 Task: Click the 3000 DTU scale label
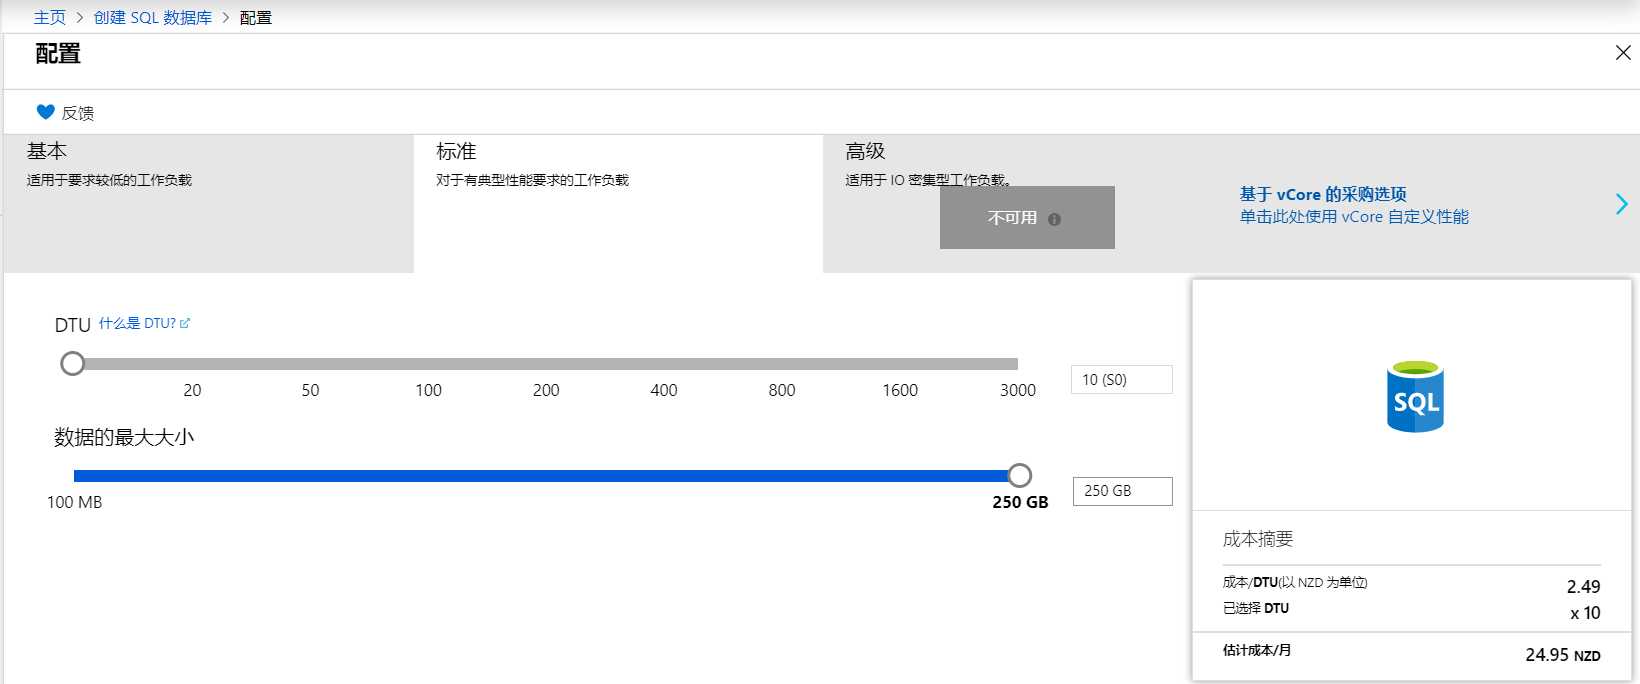click(1018, 390)
